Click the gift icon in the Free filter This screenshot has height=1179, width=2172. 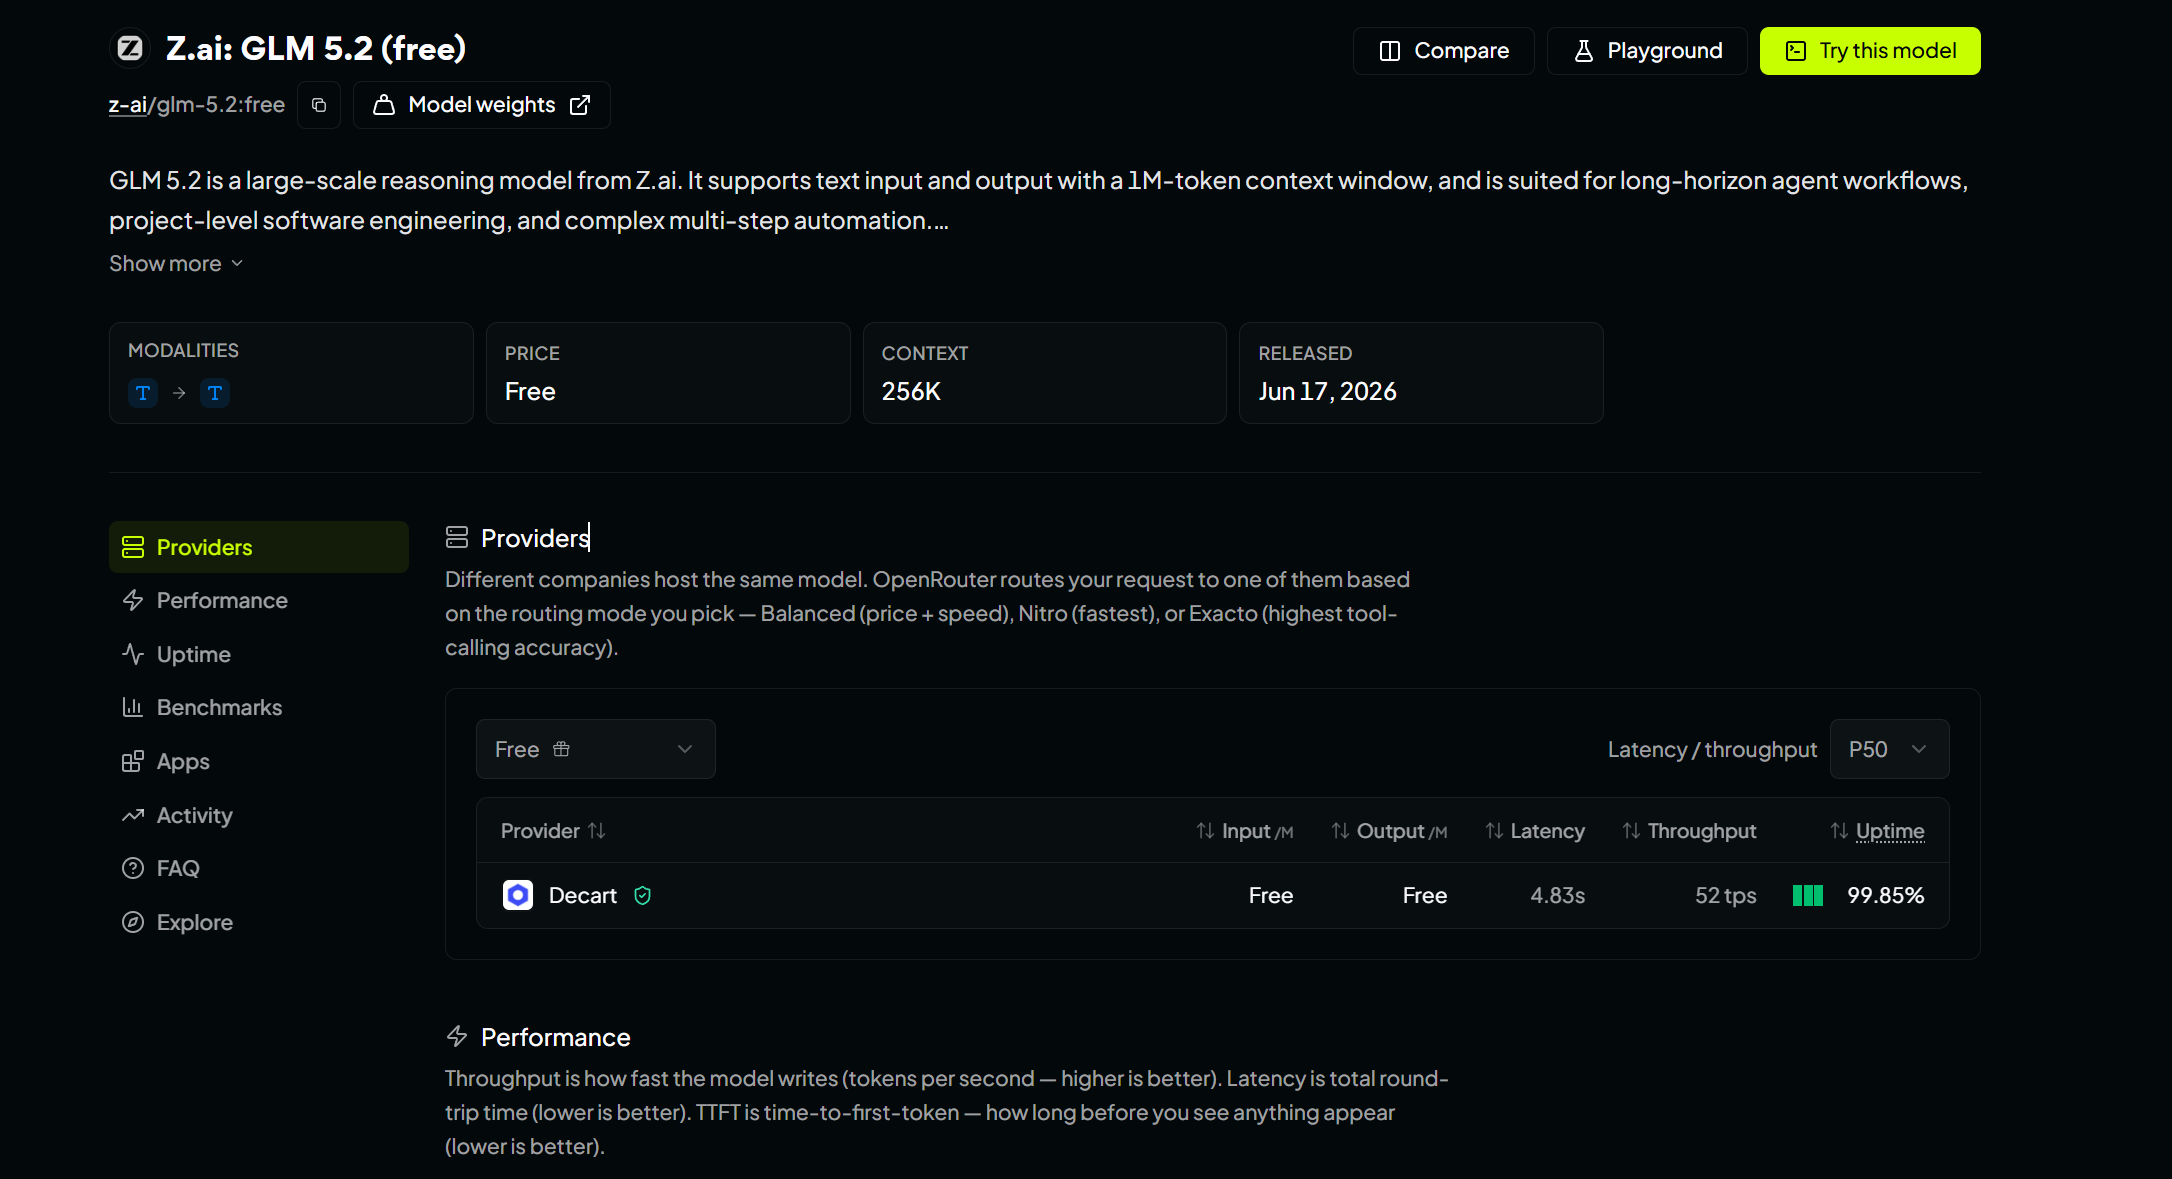point(562,749)
